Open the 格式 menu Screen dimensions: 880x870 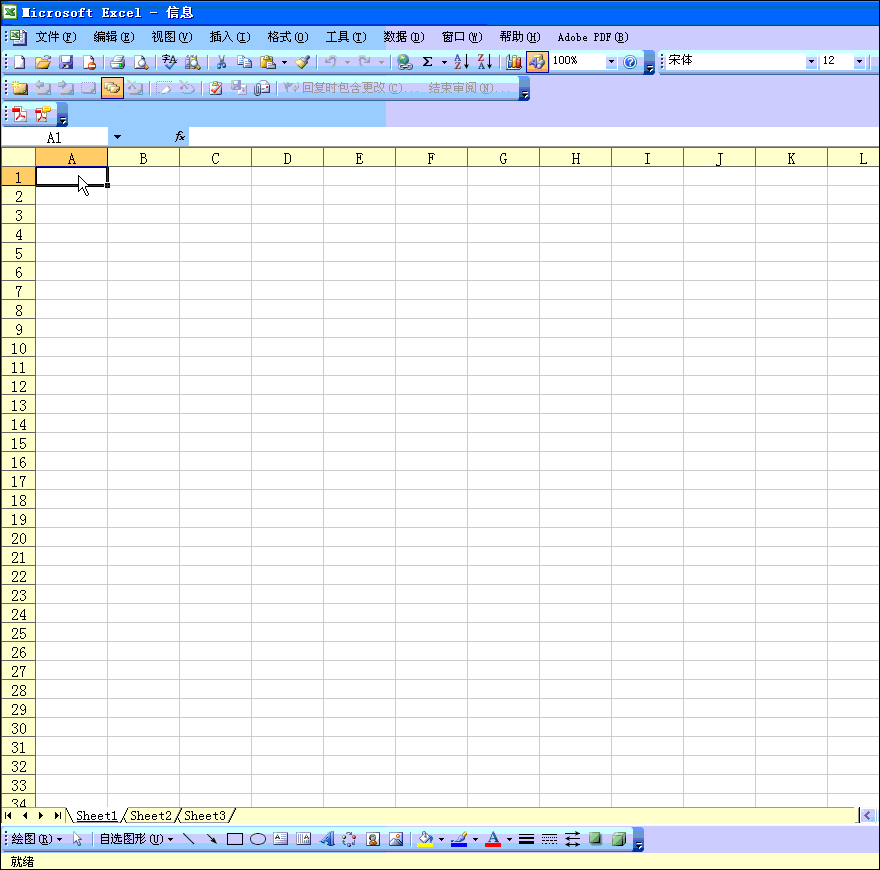[287, 37]
